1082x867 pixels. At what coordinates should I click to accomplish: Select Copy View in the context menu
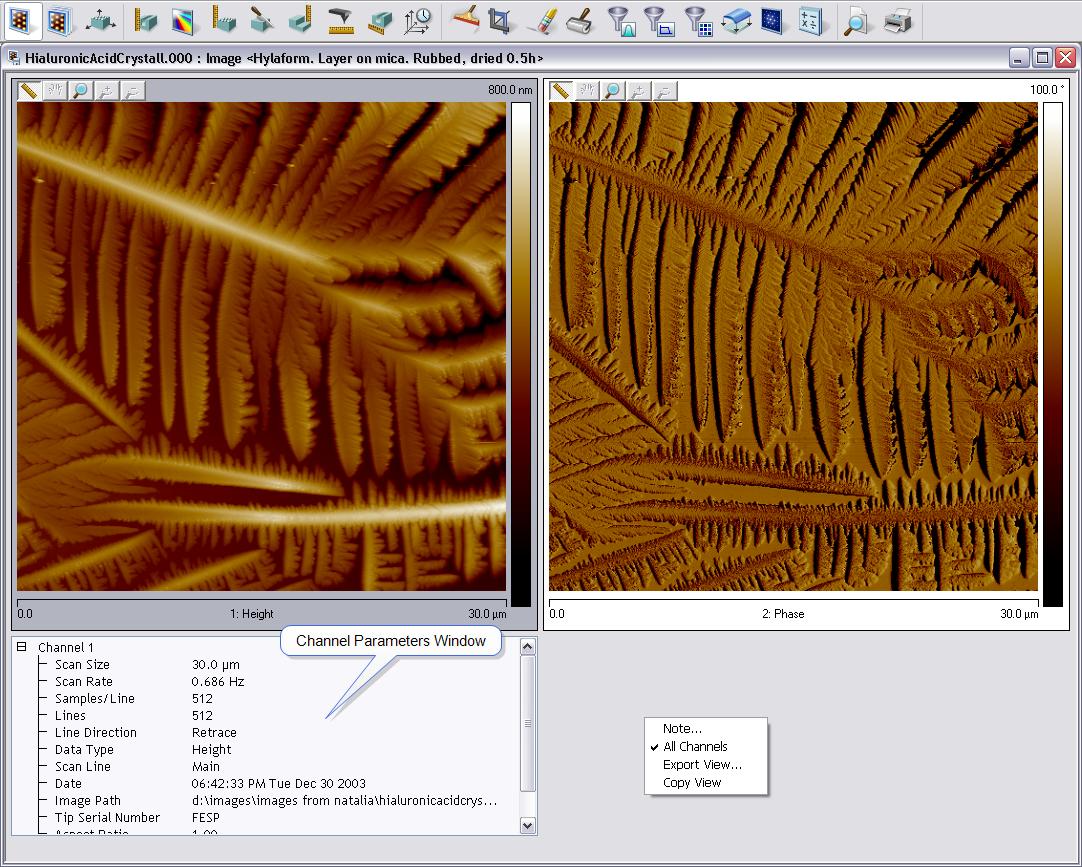pyautogui.click(x=691, y=783)
